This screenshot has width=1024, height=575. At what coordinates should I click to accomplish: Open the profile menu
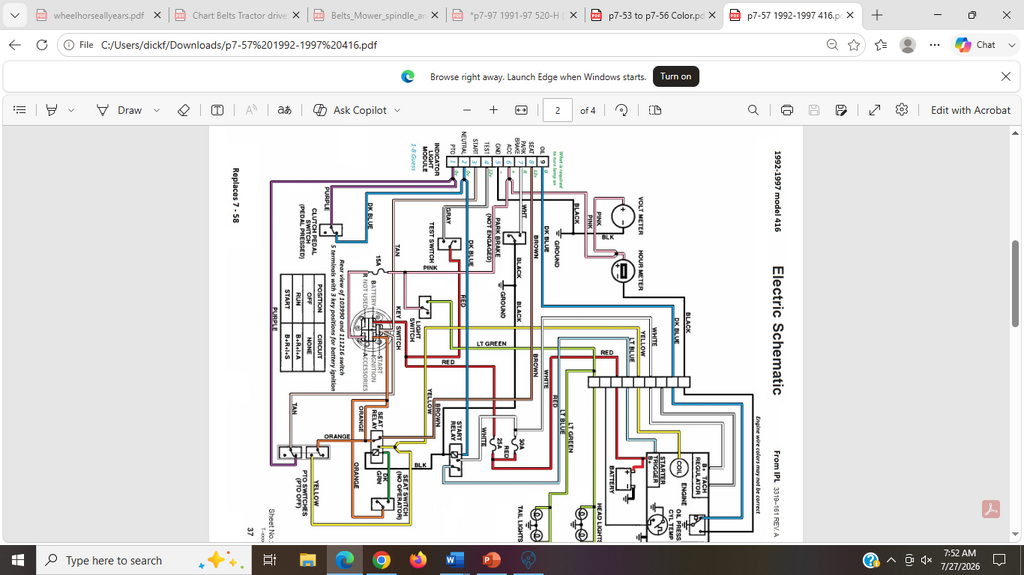pos(908,44)
